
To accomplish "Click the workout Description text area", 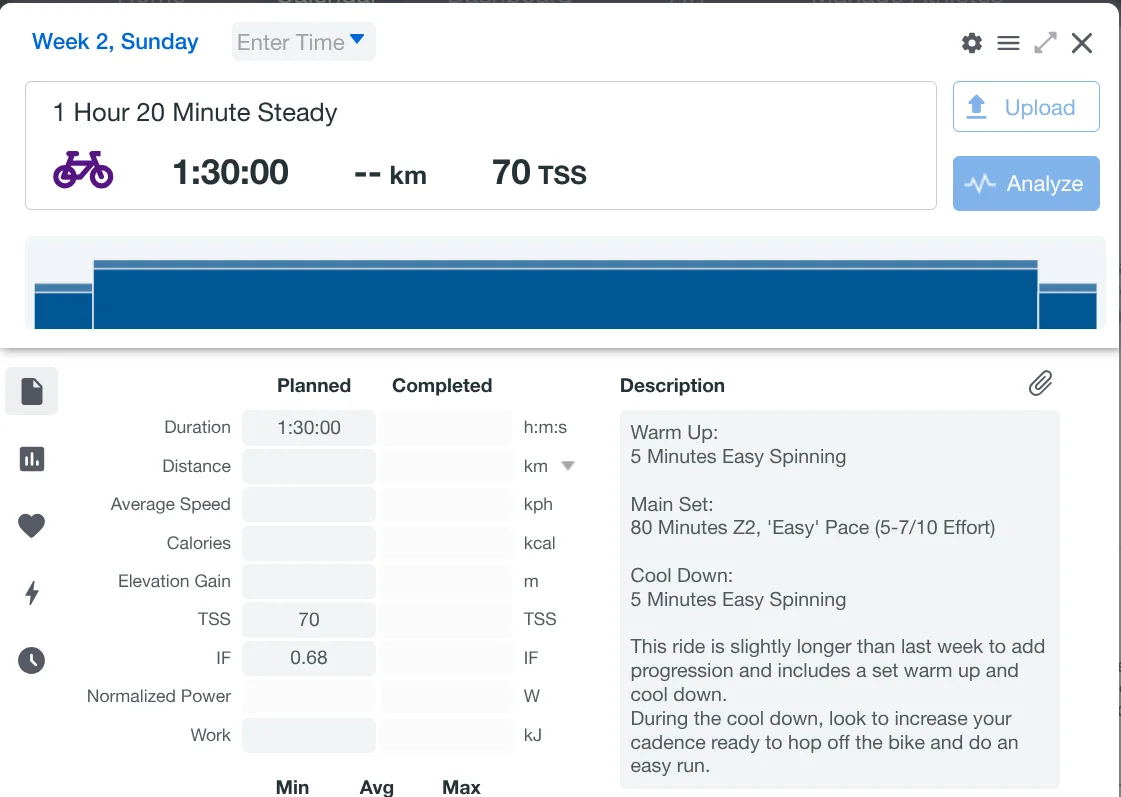I will [839, 600].
